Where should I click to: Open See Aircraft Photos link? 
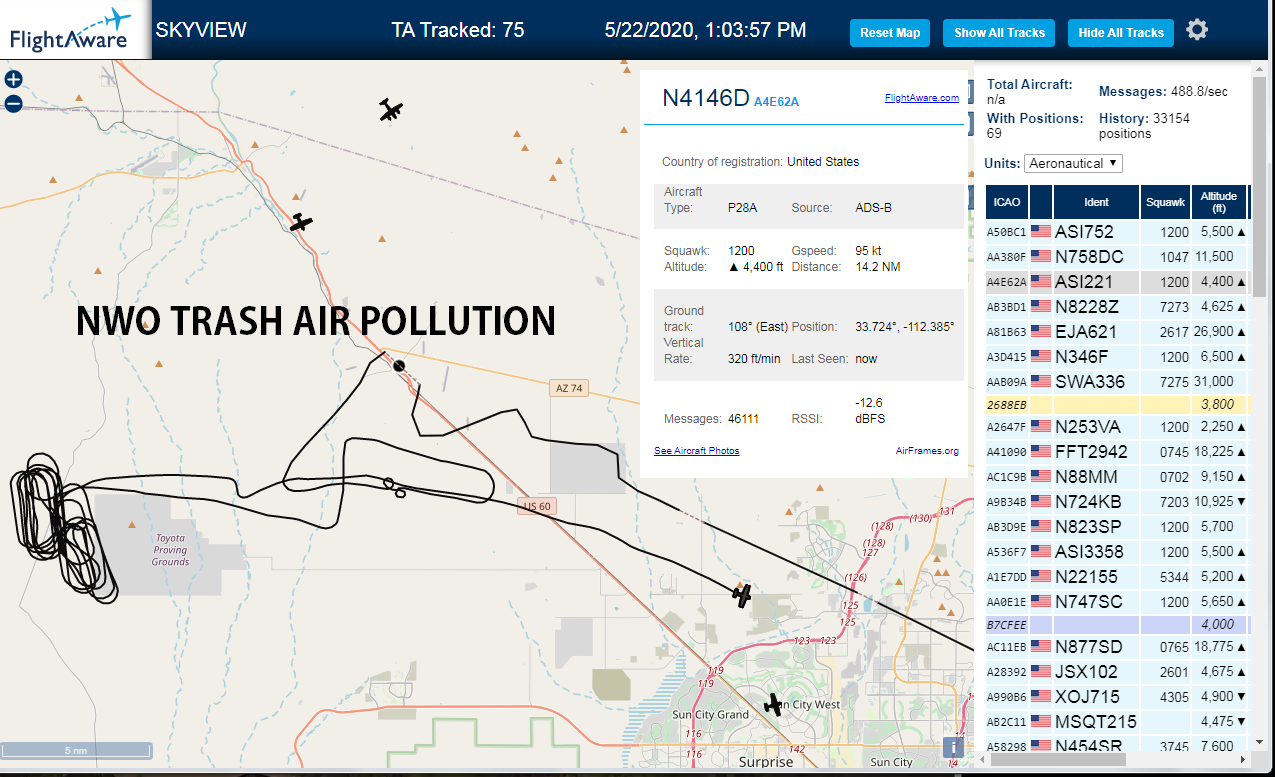[696, 451]
